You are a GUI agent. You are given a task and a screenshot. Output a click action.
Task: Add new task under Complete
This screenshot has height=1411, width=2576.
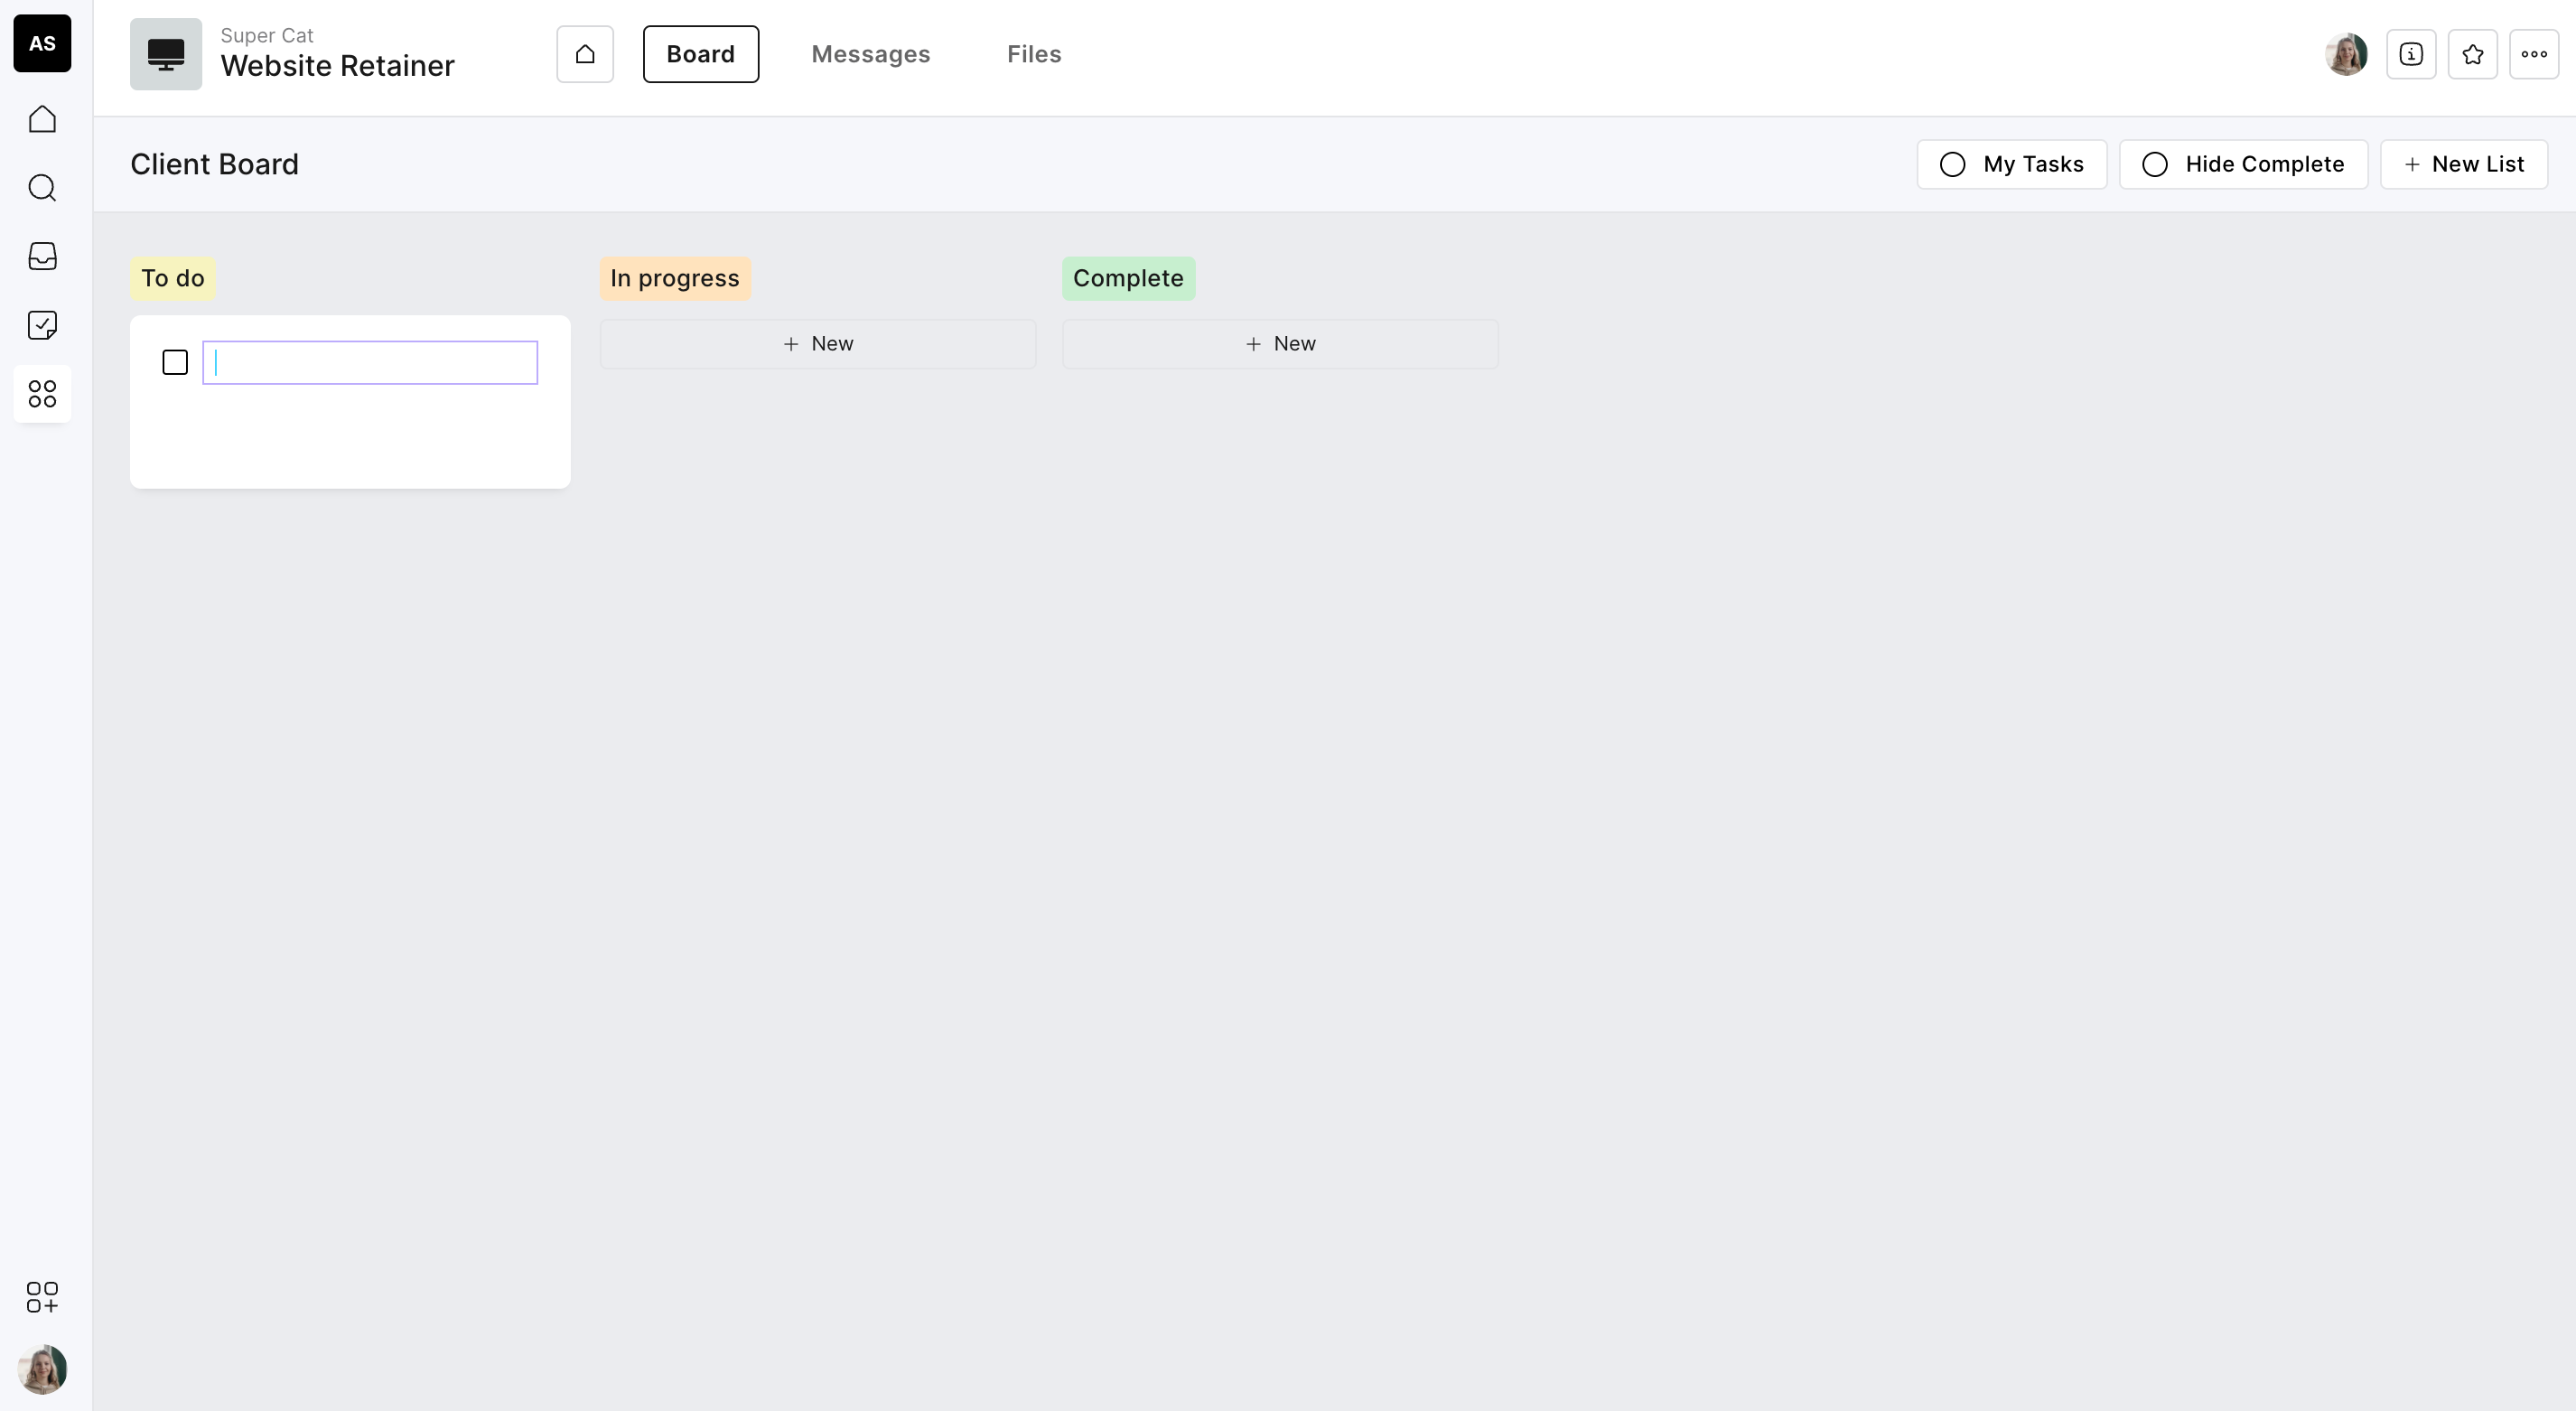click(1279, 344)
